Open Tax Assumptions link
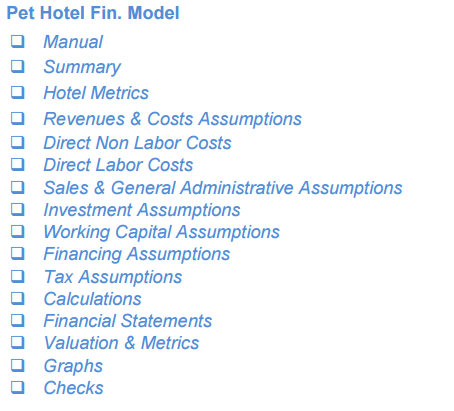 (x=113, y=277)
